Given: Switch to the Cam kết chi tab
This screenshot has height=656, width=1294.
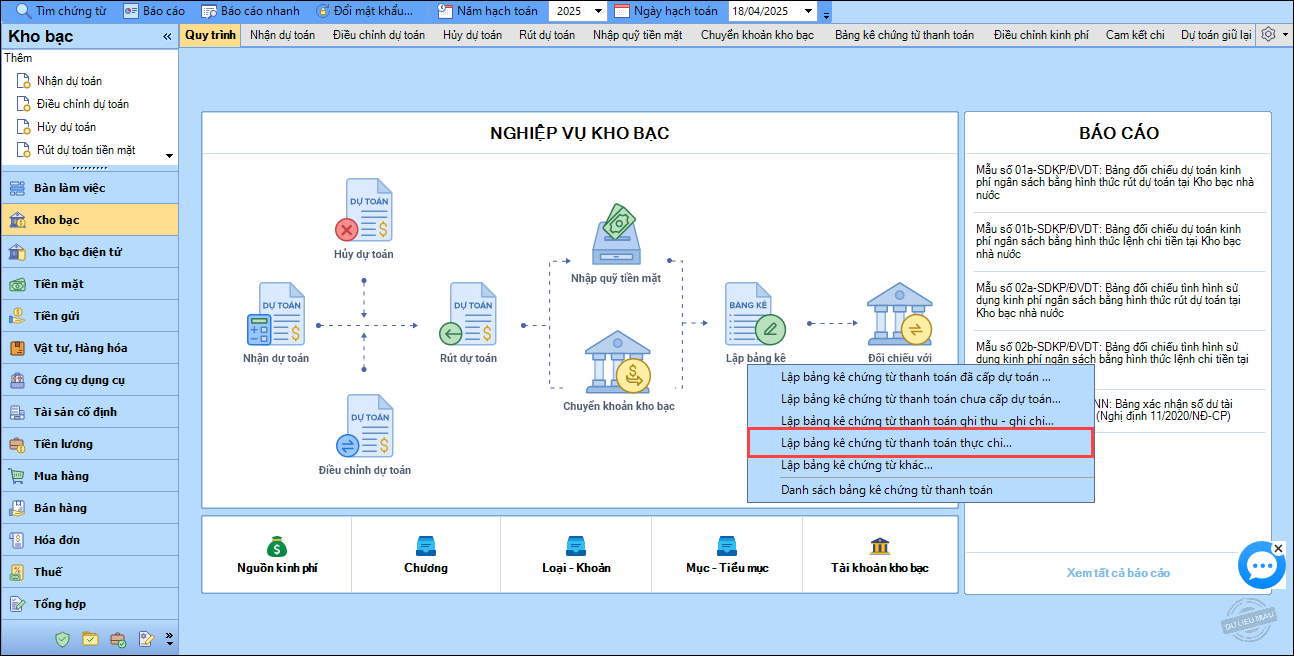Looking at the screenshot, I should click(x=1135, y=35).
